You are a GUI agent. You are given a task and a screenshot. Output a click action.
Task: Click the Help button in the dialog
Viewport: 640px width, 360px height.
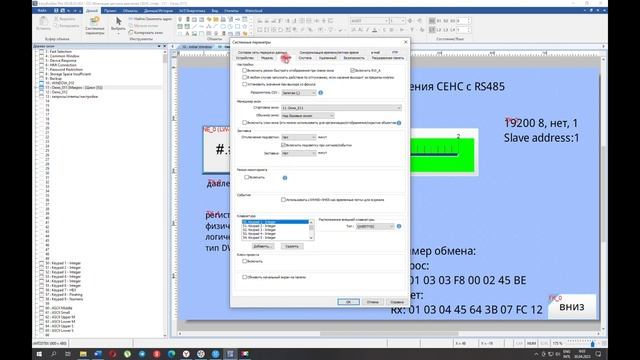[397, 302]
